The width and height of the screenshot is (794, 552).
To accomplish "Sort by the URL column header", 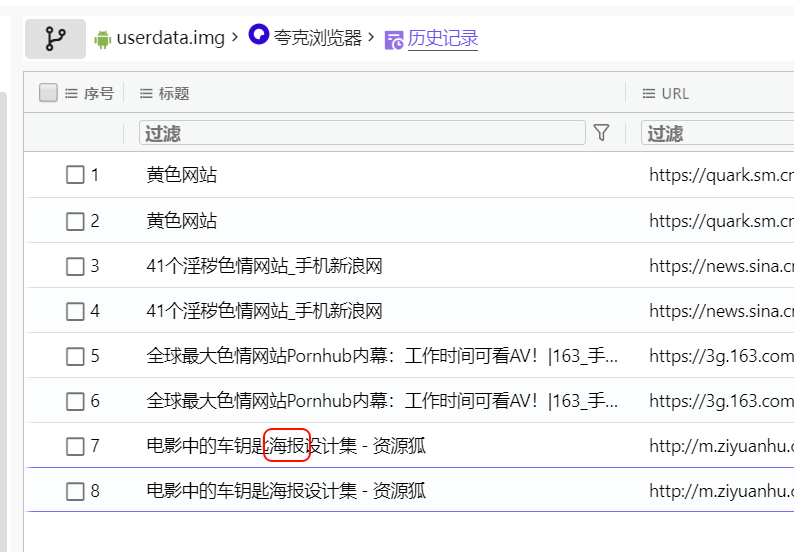I will click(x=675, y=93).
